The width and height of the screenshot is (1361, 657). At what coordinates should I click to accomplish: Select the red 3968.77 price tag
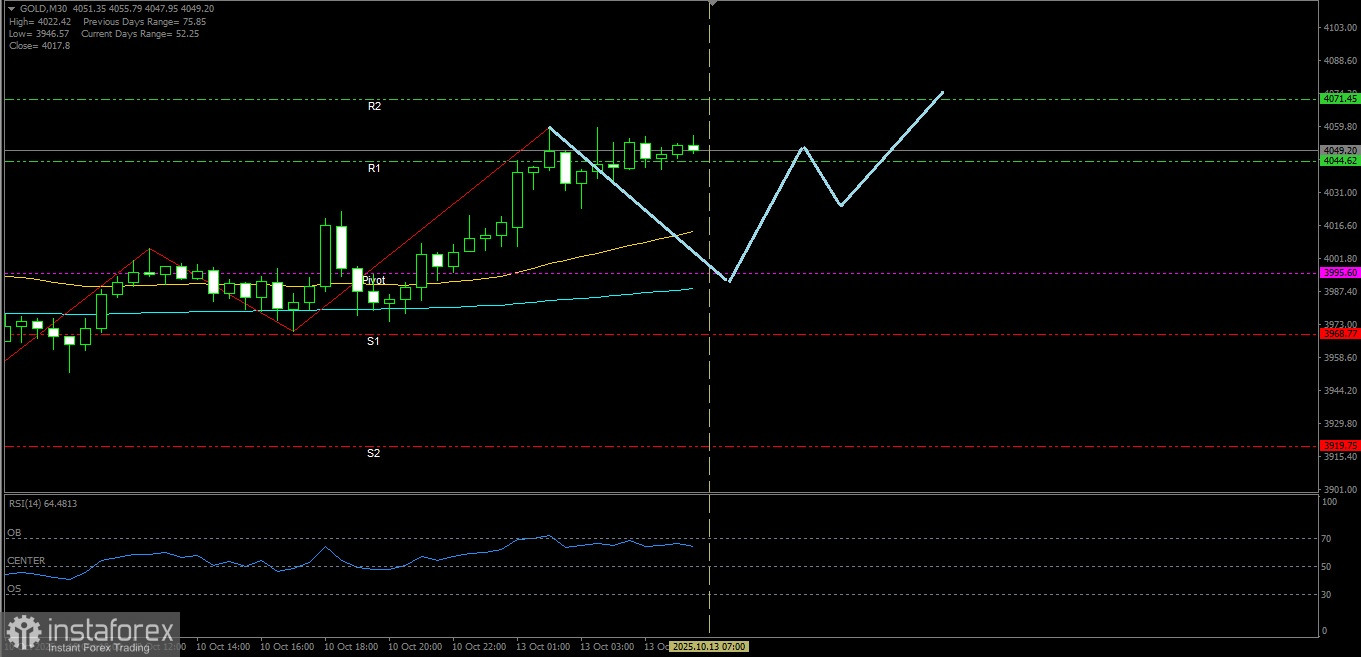click(x=1339, y=334)
